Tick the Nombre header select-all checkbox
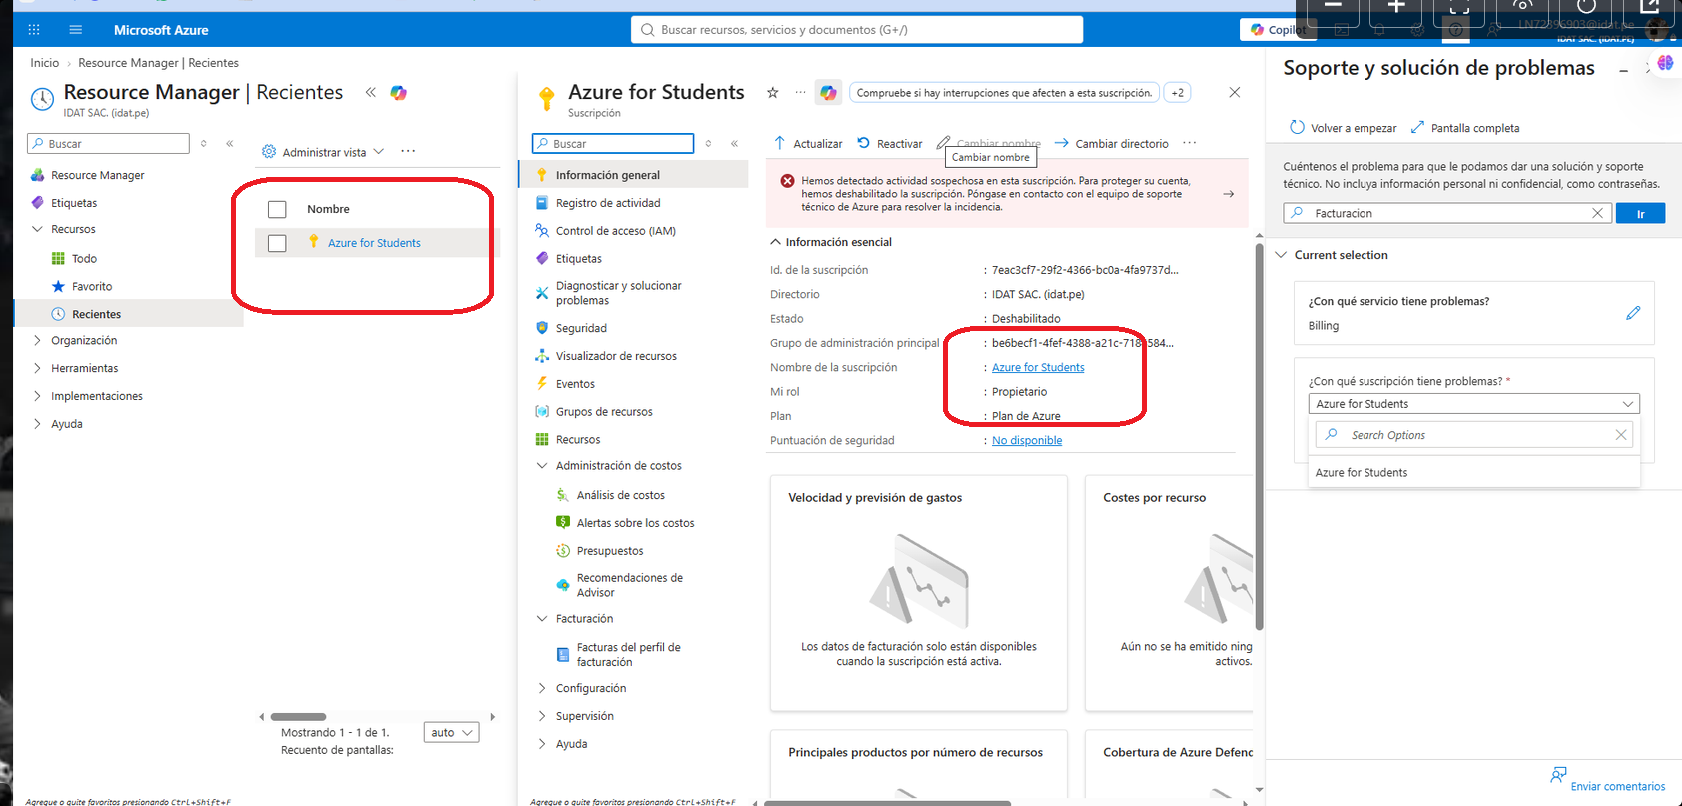1682x806 pixels. click(x=278, y=209)
